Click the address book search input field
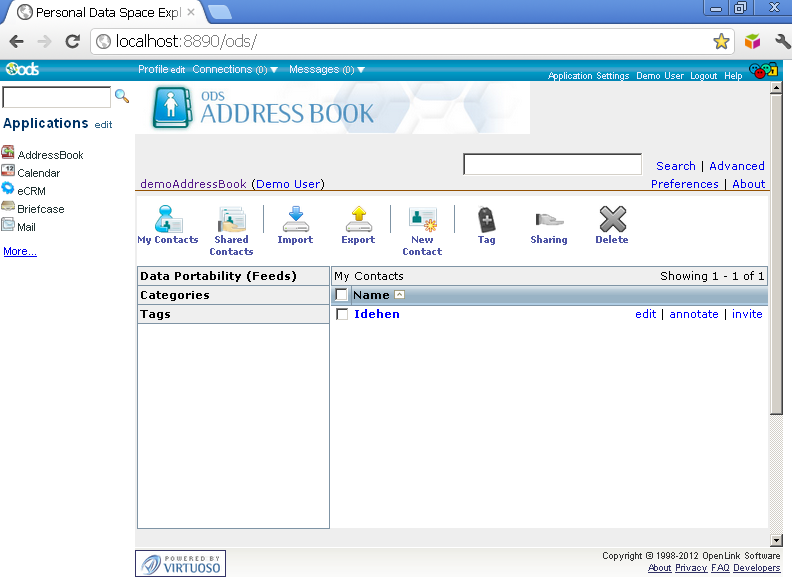The width and height of the screenshot is (792, 587). tap(552, 165)
